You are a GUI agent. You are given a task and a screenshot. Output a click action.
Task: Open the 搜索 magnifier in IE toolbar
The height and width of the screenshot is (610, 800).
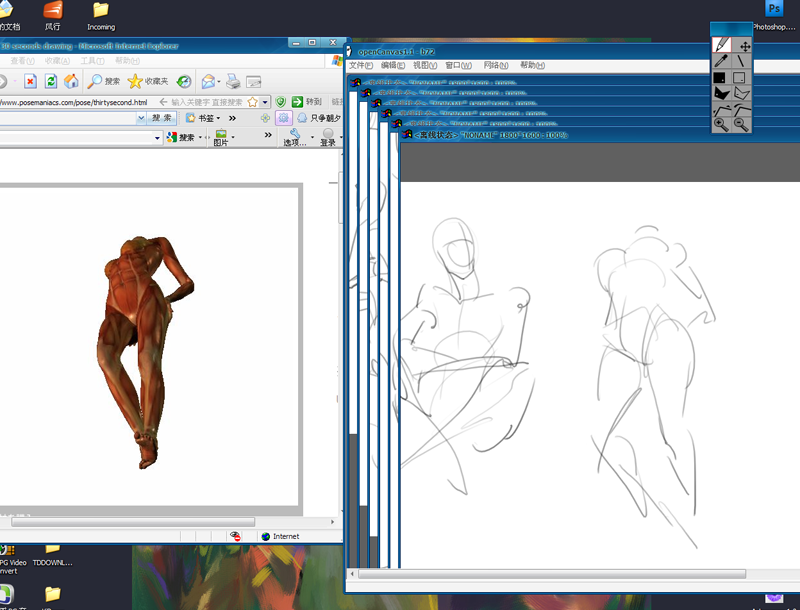(104, 81)
